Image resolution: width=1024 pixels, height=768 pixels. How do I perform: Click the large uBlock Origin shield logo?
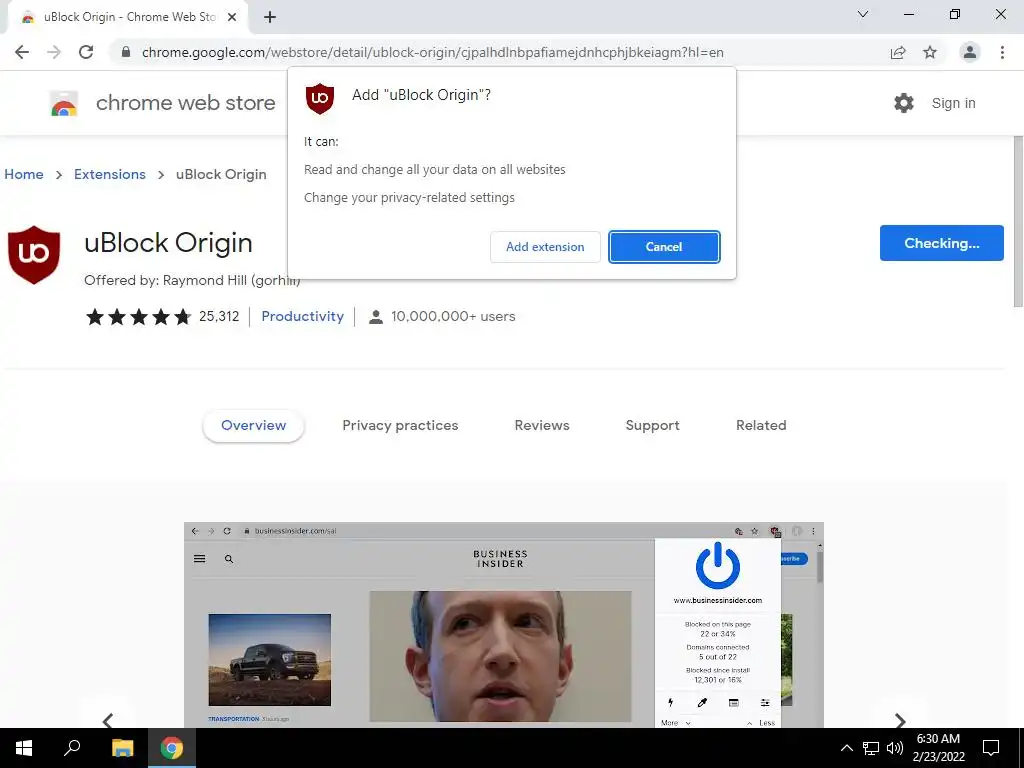[34, 255]
